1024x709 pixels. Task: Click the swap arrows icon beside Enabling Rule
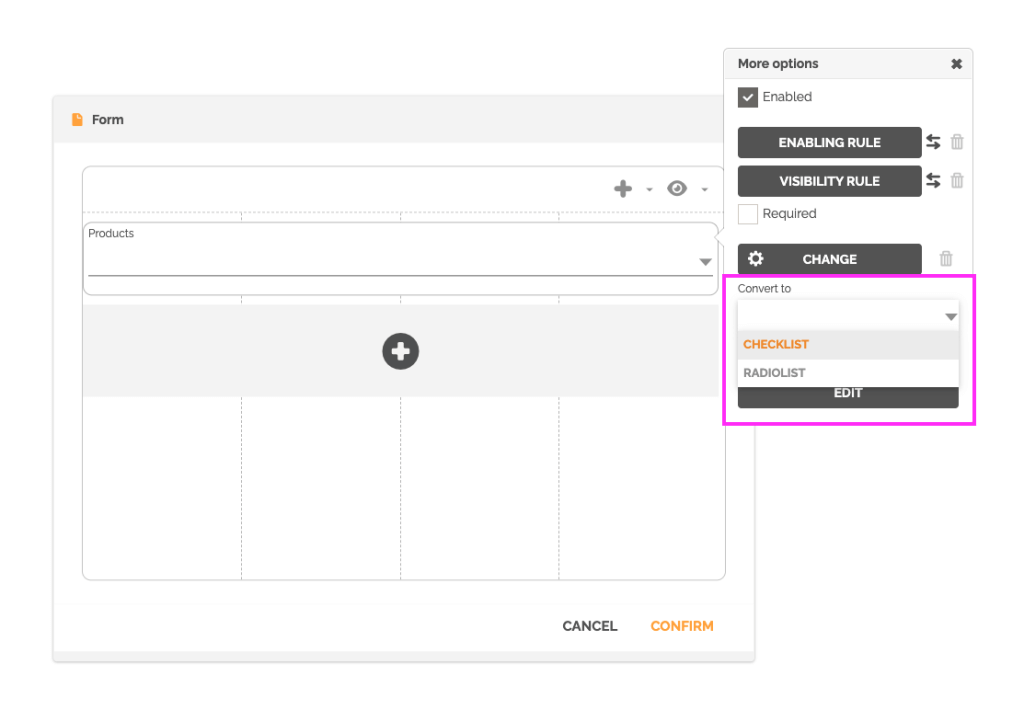click(x=933, y=142)
